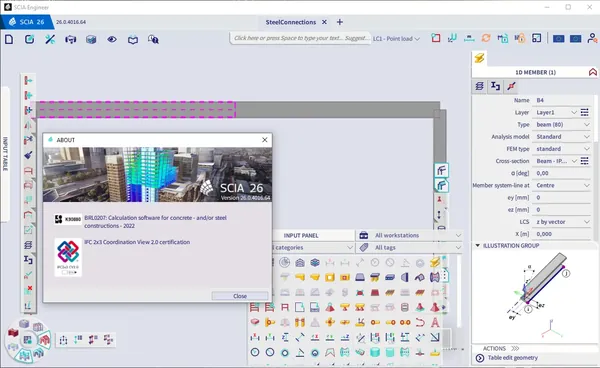Close the About dialog with X
This screenshot has width=600, height=368.
click(x=264, y=140)
